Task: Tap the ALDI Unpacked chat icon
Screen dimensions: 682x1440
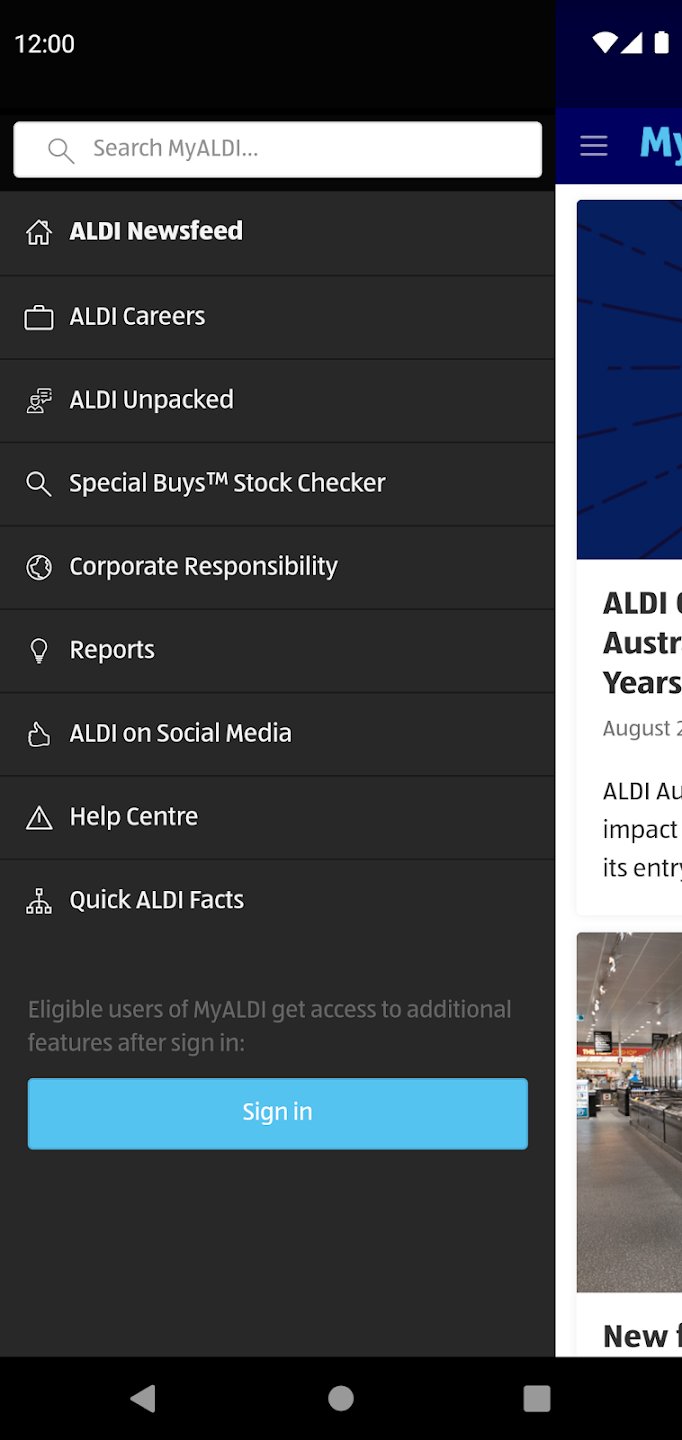Action: coord(39,401)
